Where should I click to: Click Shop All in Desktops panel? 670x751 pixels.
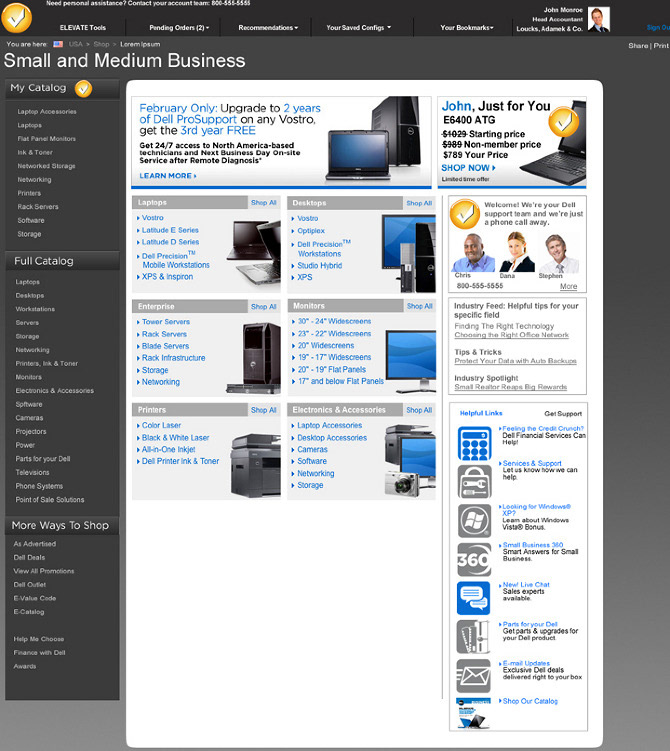click(x=419, y=203)
